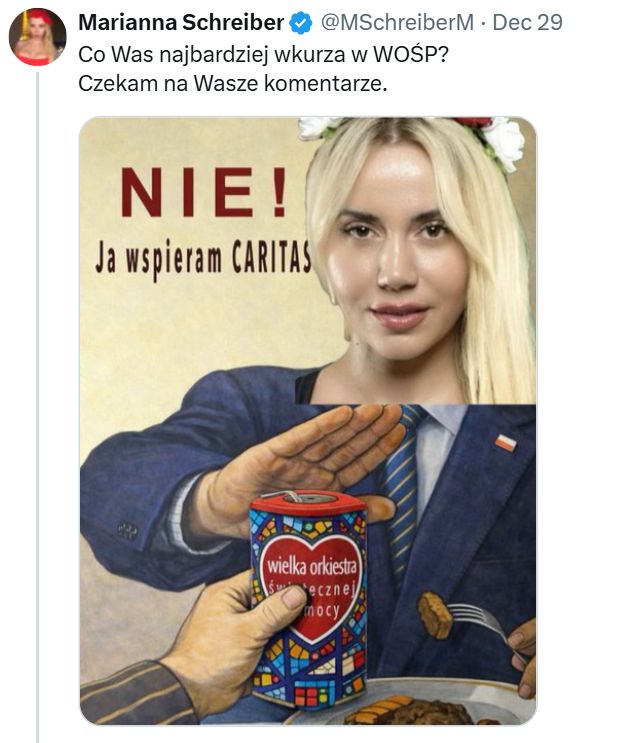Open Marianna Schreiber's profile avatar
This screenshot has height=743, width=637.
point(37,36)
